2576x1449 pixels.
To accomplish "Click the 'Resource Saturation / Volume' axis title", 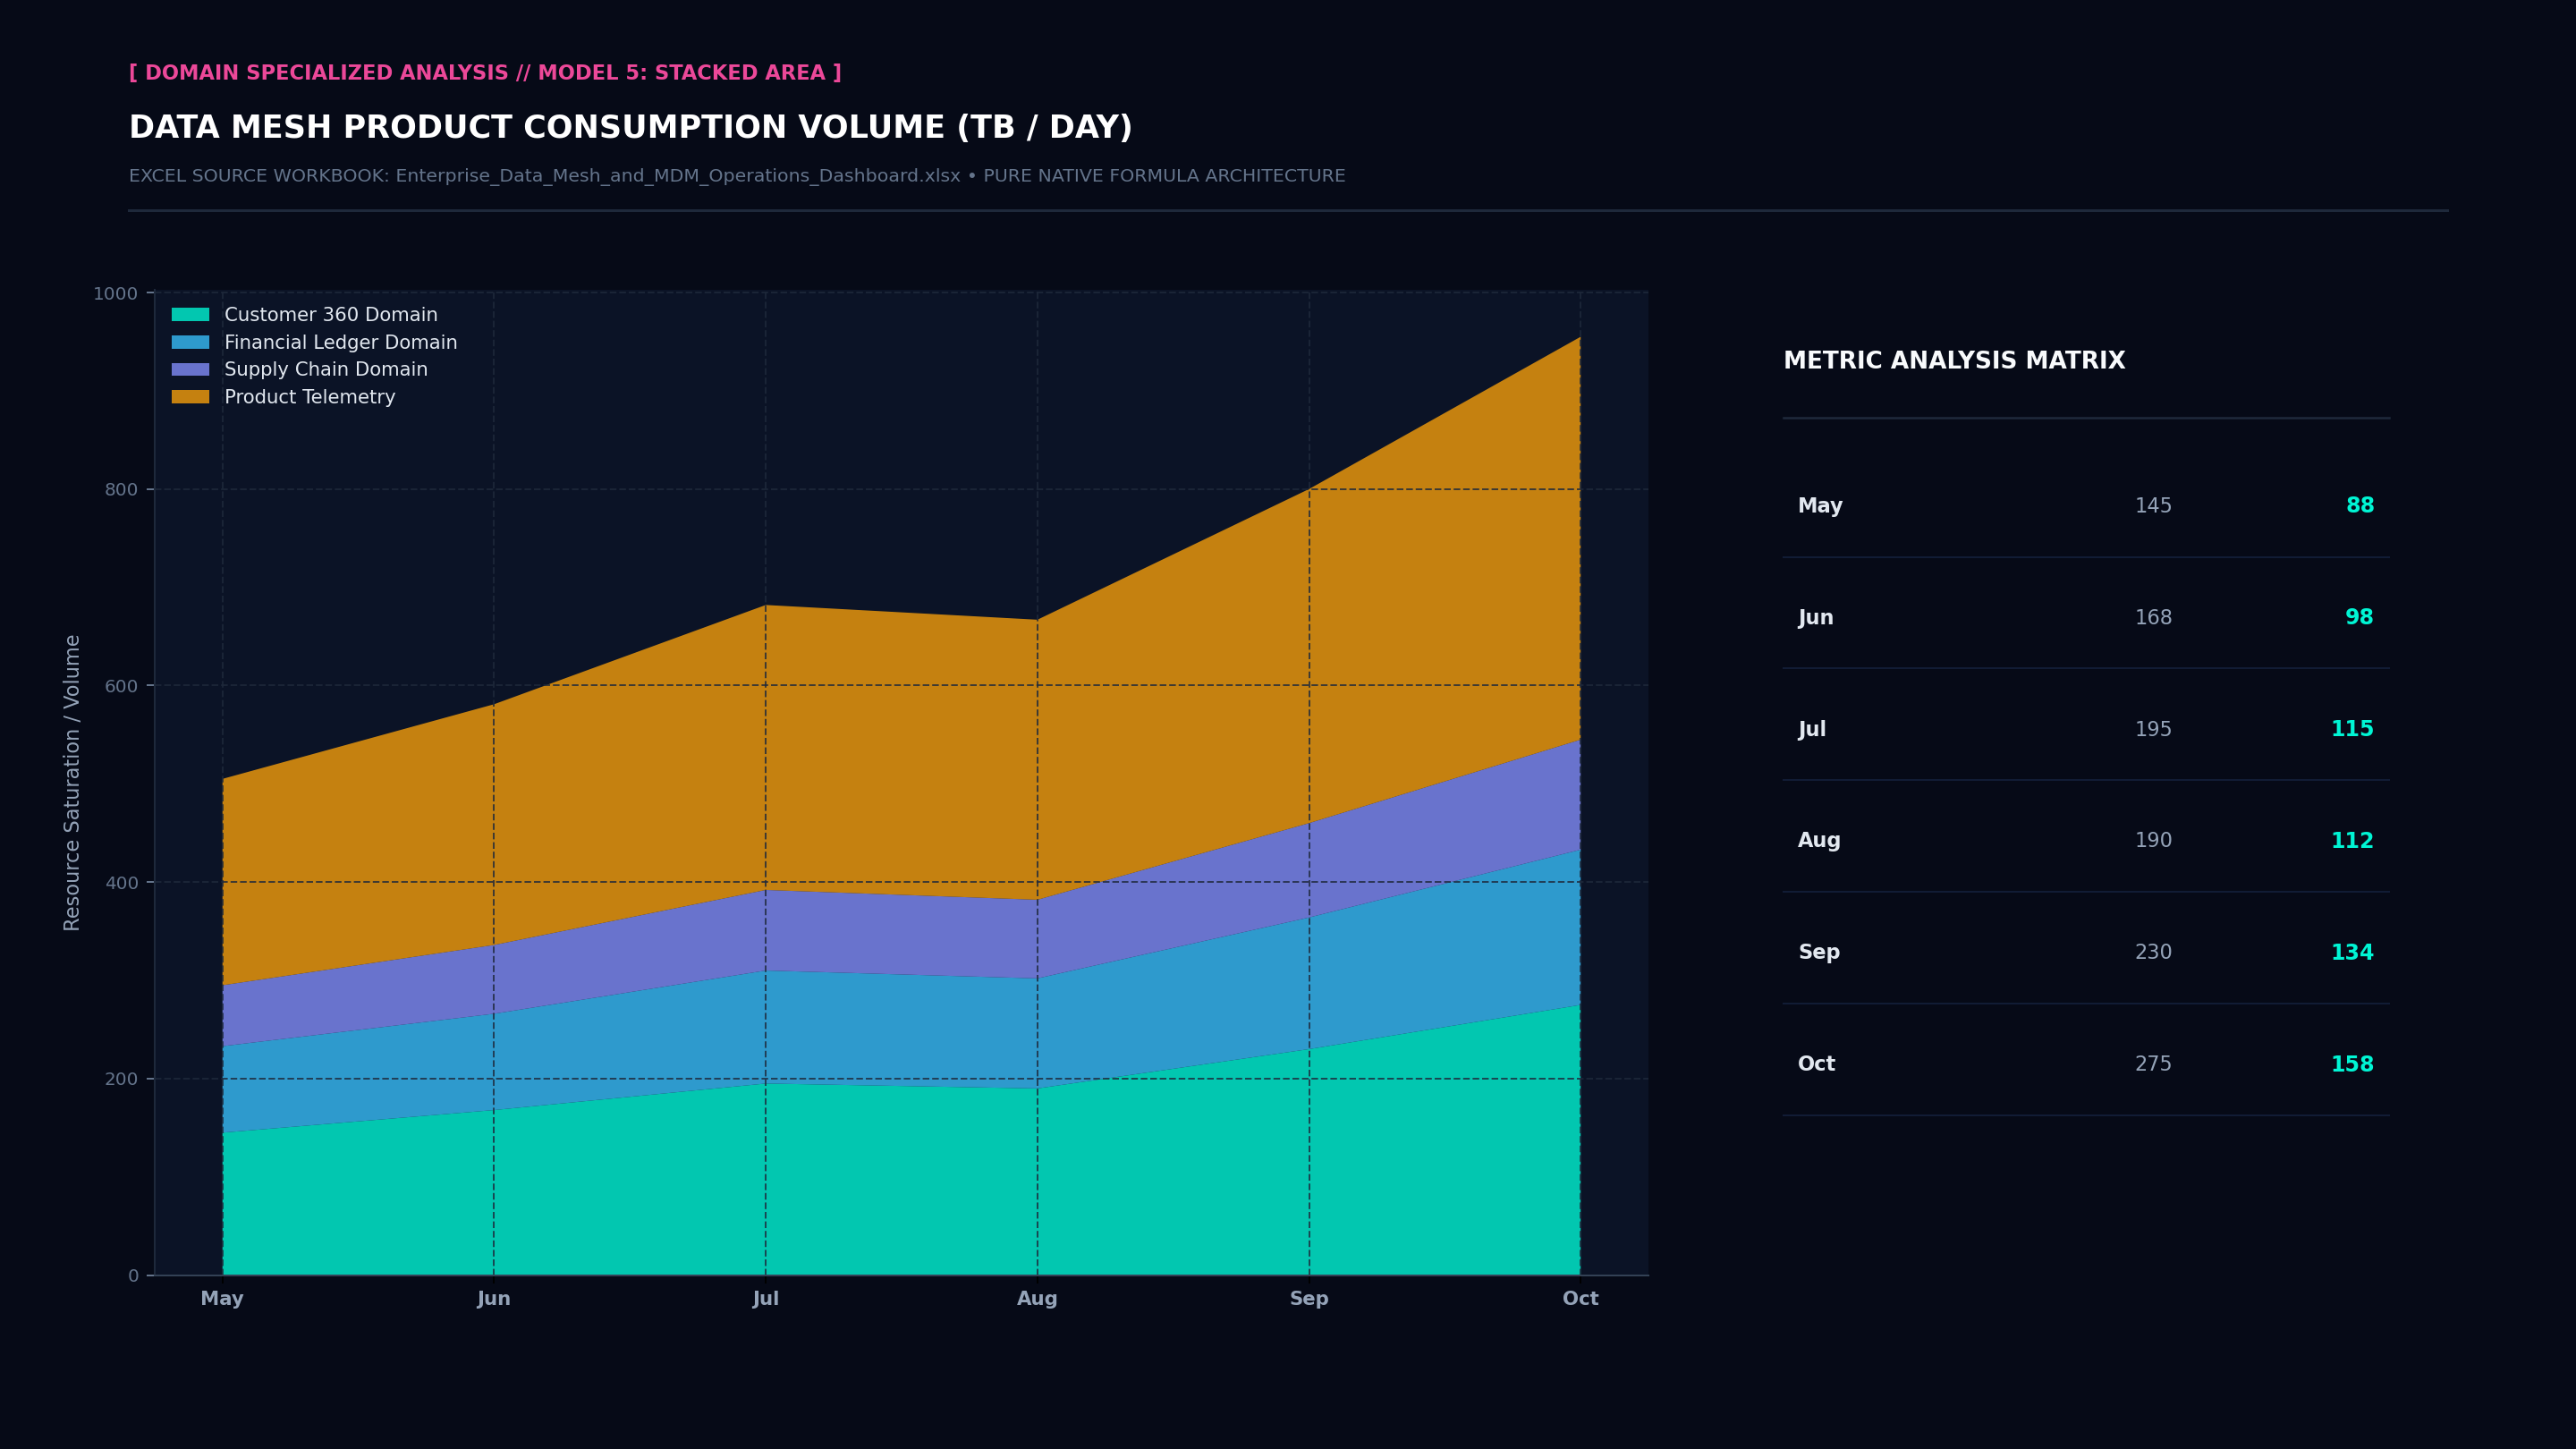I will (72, 783).
